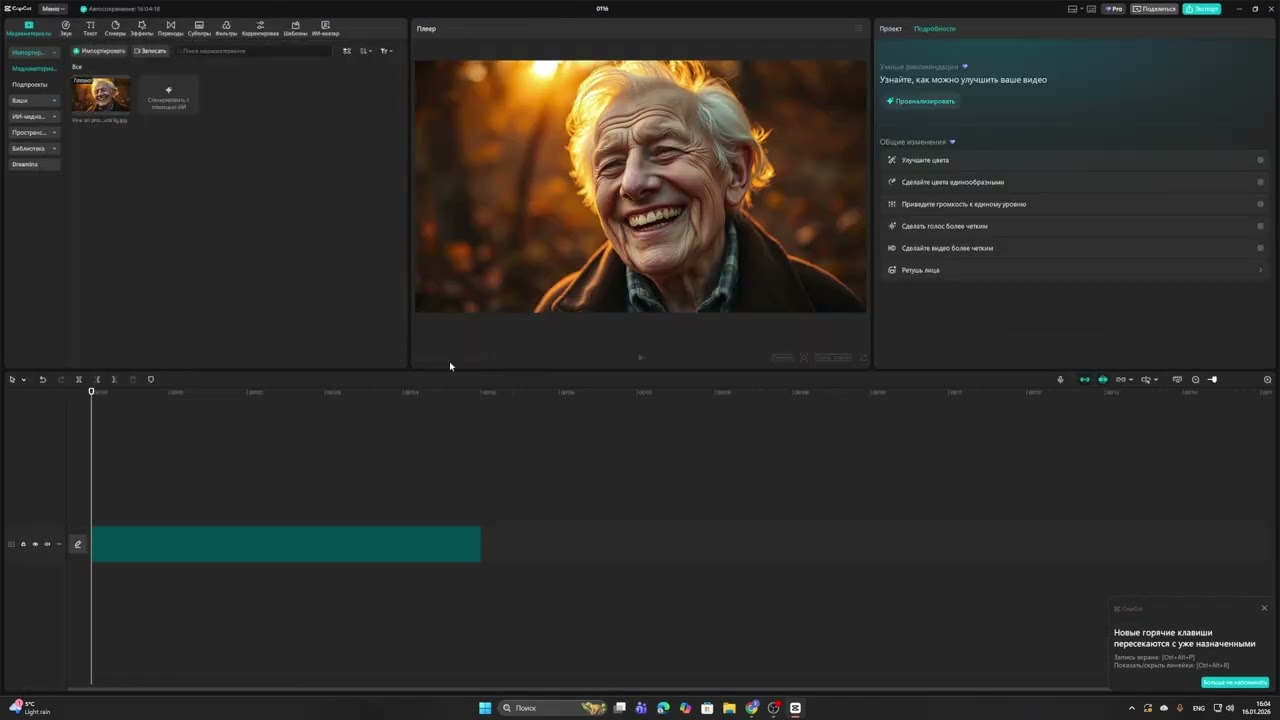
Task: Toggle the green main track magnet
Action: [1084, 380]
